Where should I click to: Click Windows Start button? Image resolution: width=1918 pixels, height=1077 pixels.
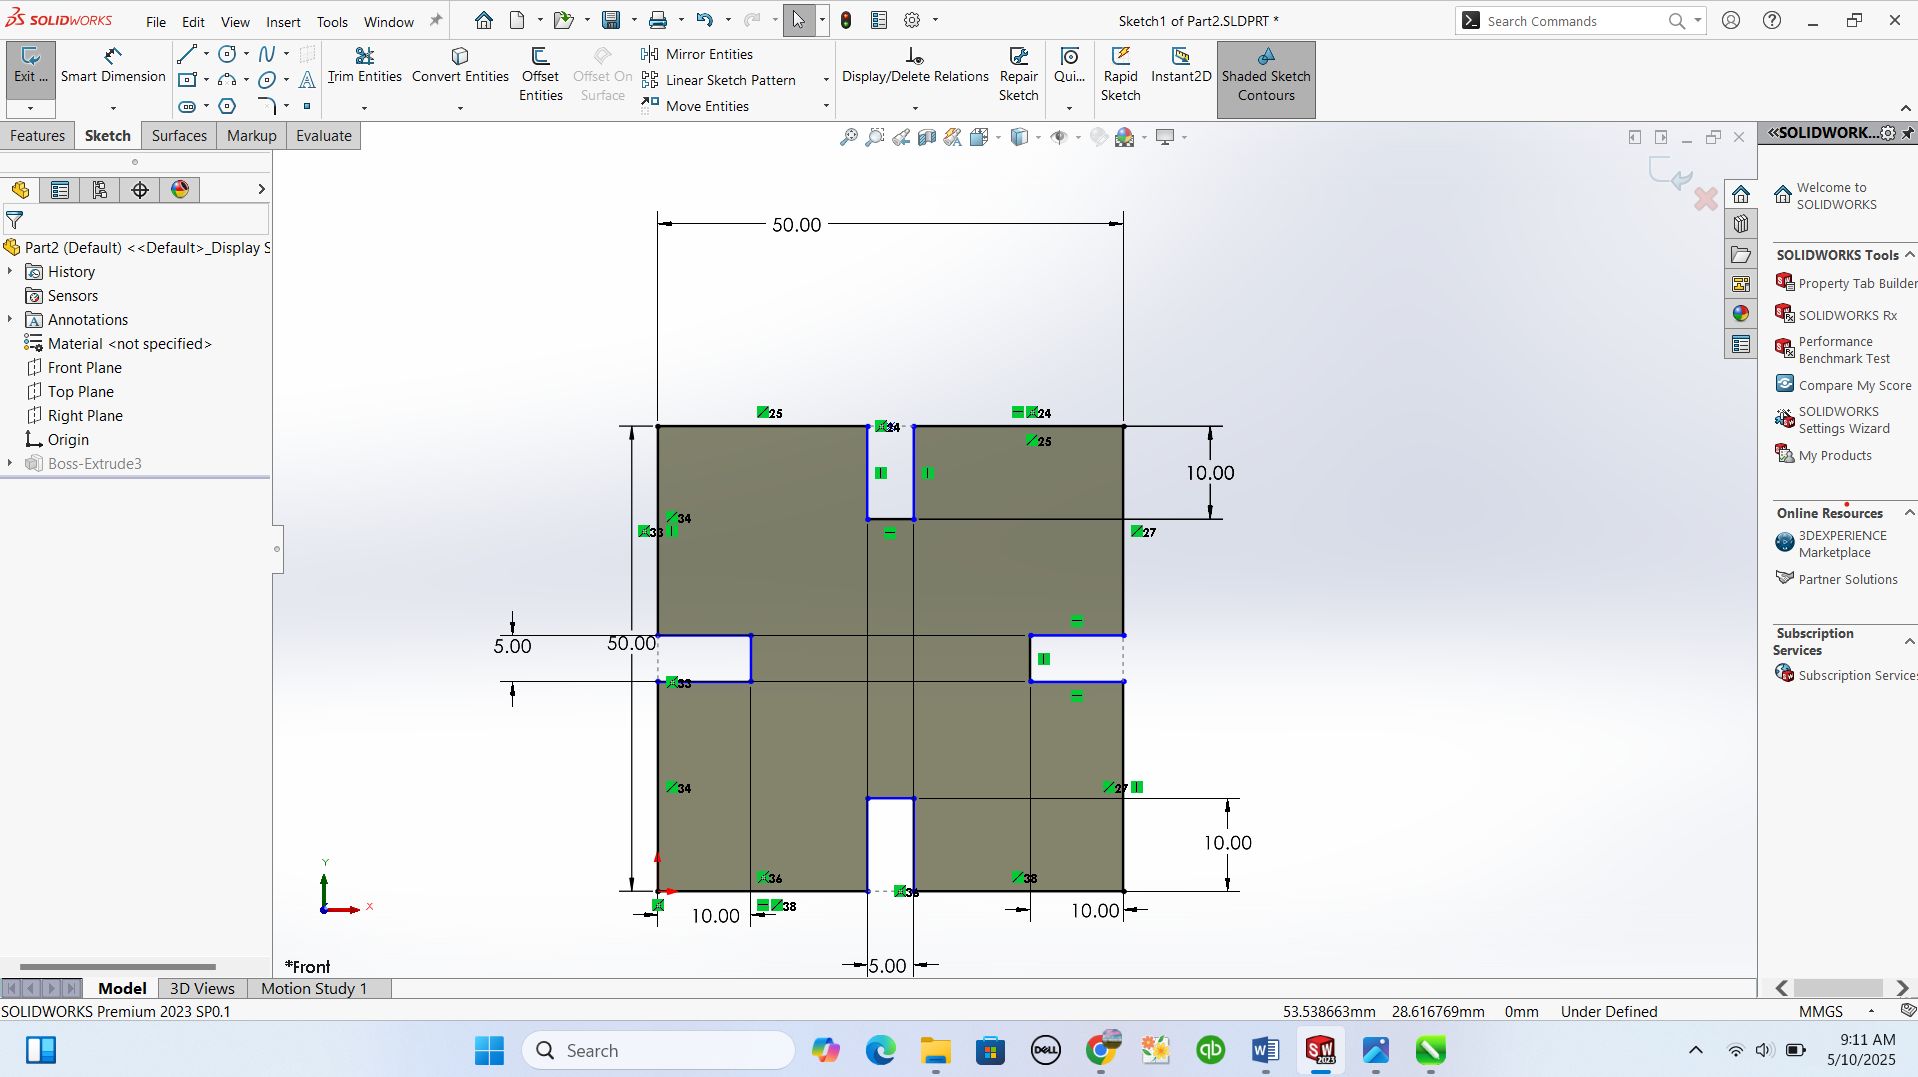coord(489,1051)
